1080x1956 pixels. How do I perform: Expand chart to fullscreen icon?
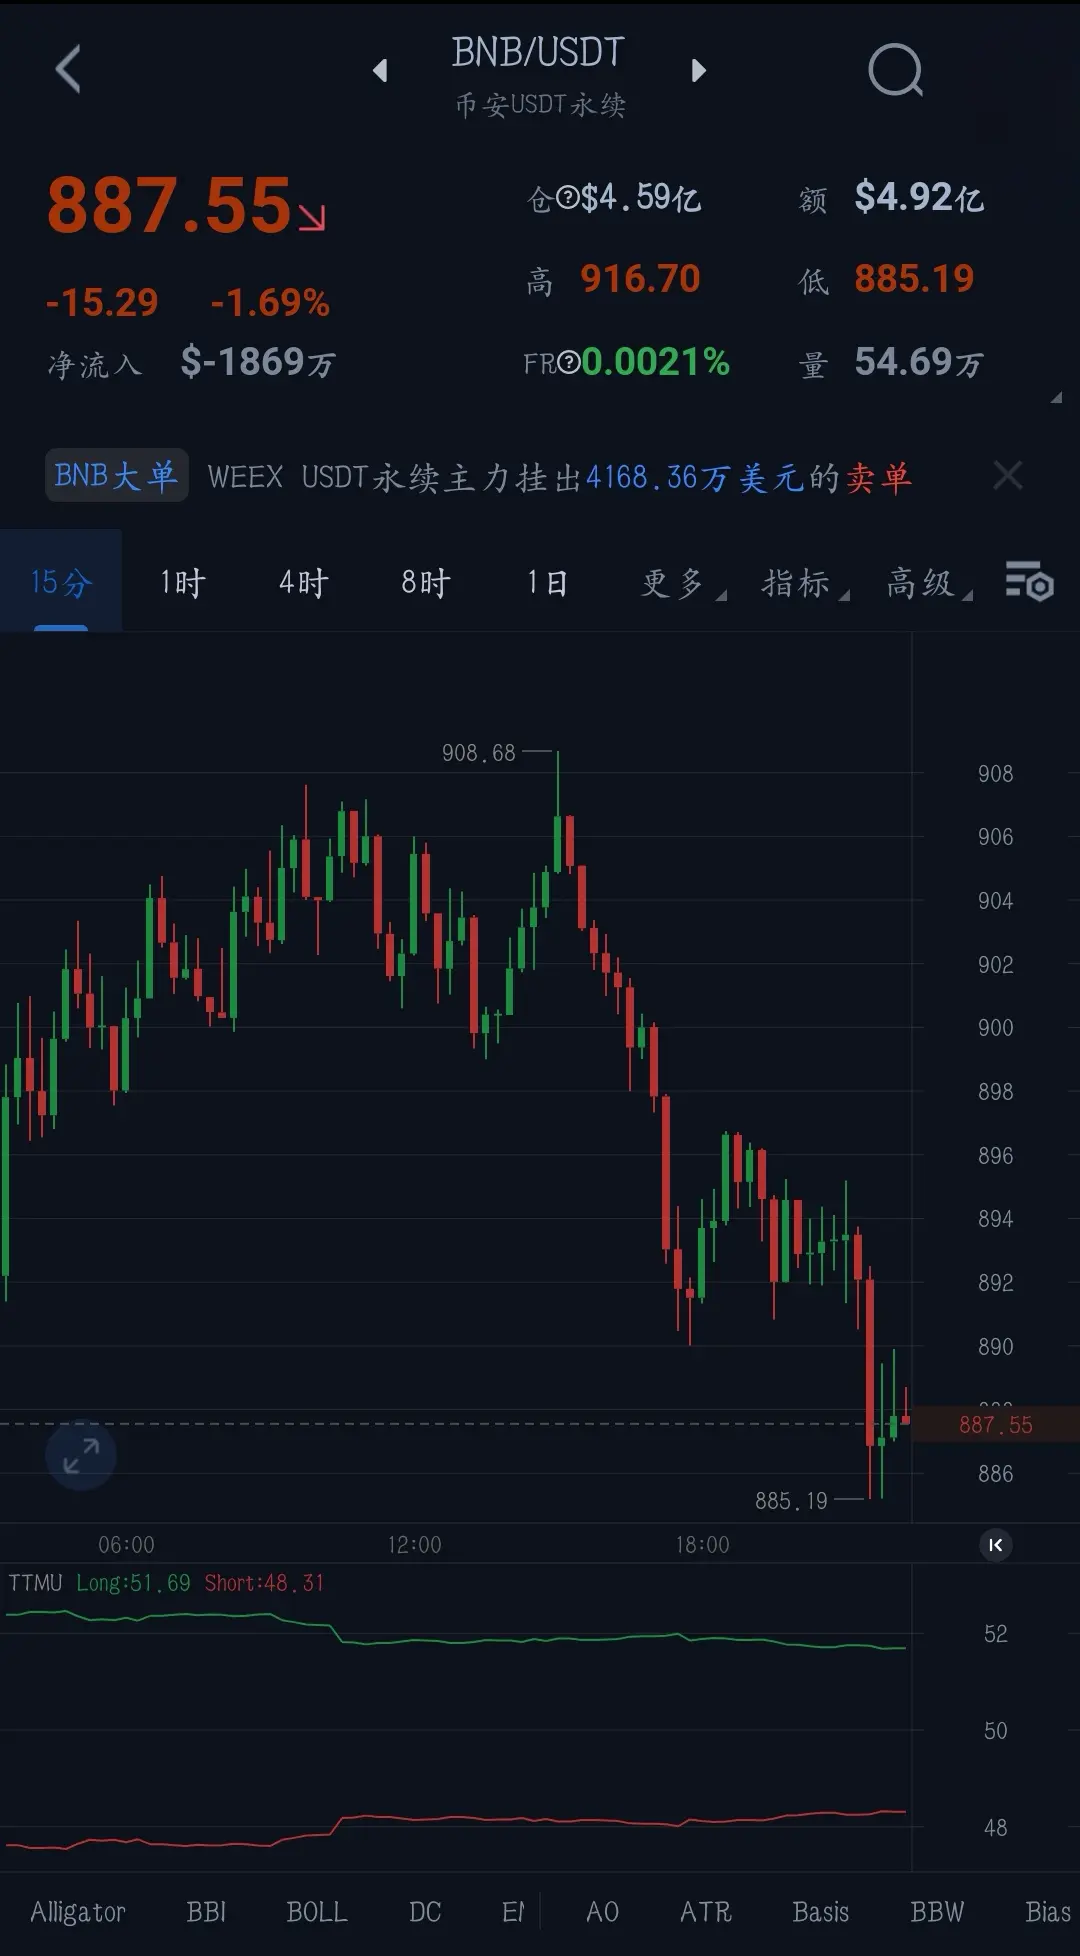81,1455
